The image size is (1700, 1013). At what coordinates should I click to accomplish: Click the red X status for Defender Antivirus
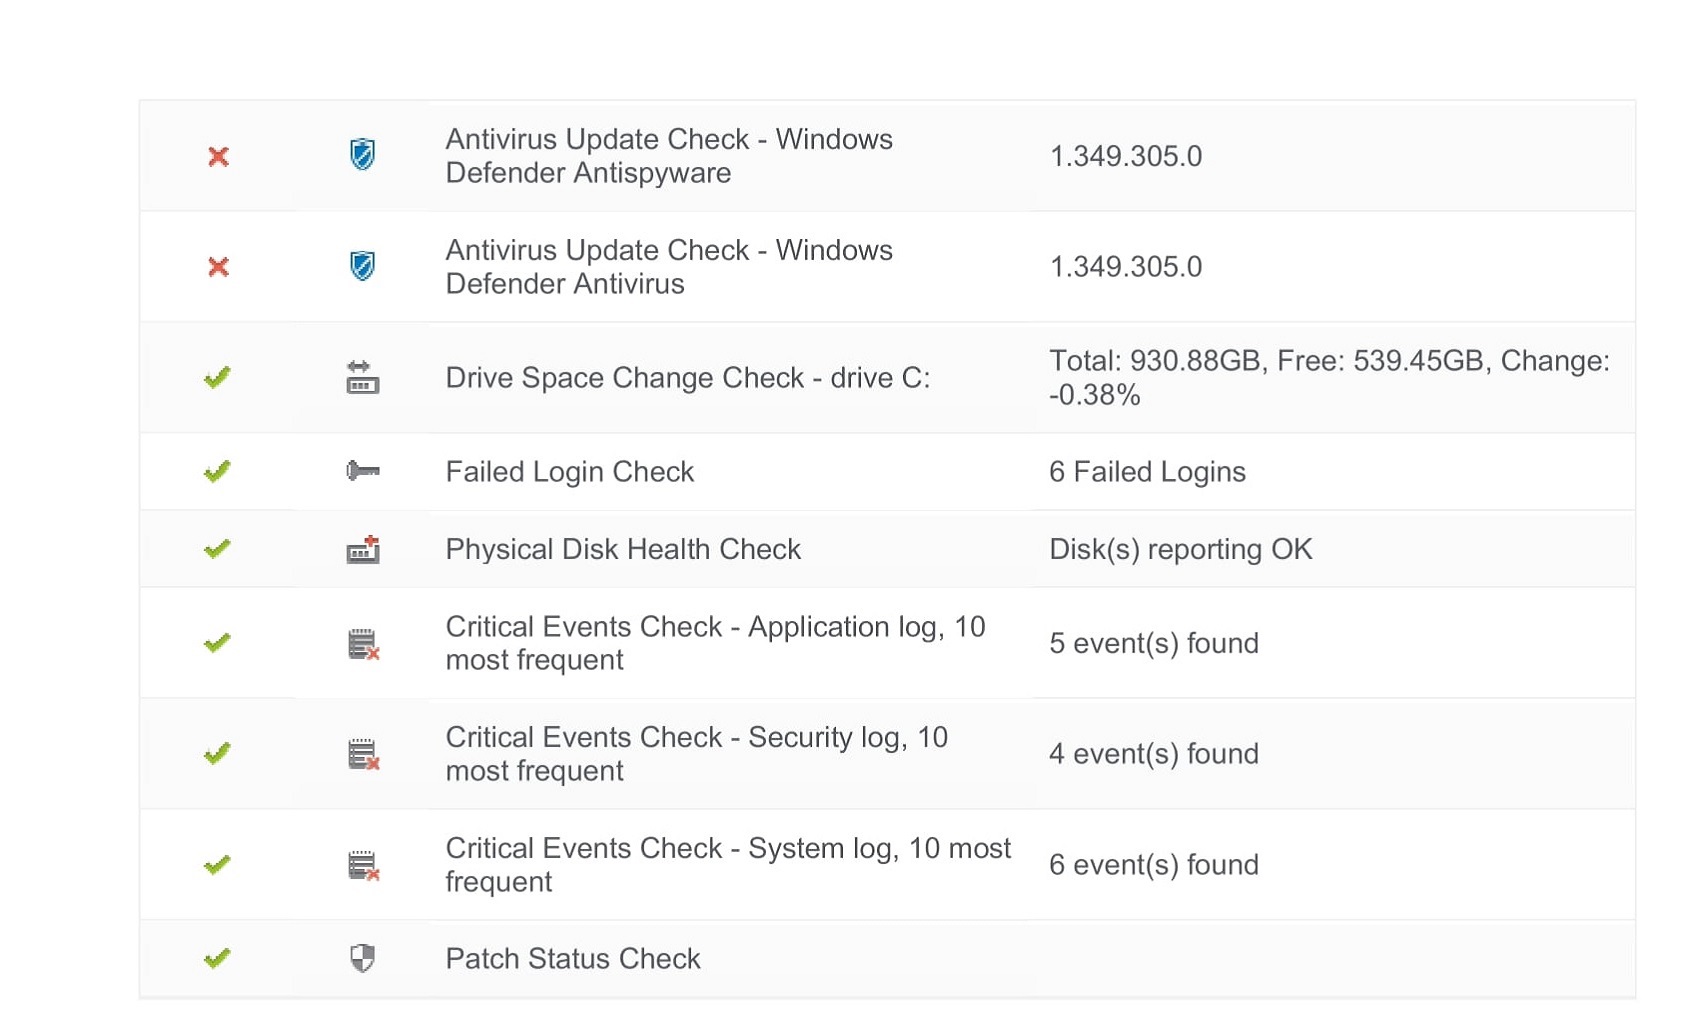point(218,267)
